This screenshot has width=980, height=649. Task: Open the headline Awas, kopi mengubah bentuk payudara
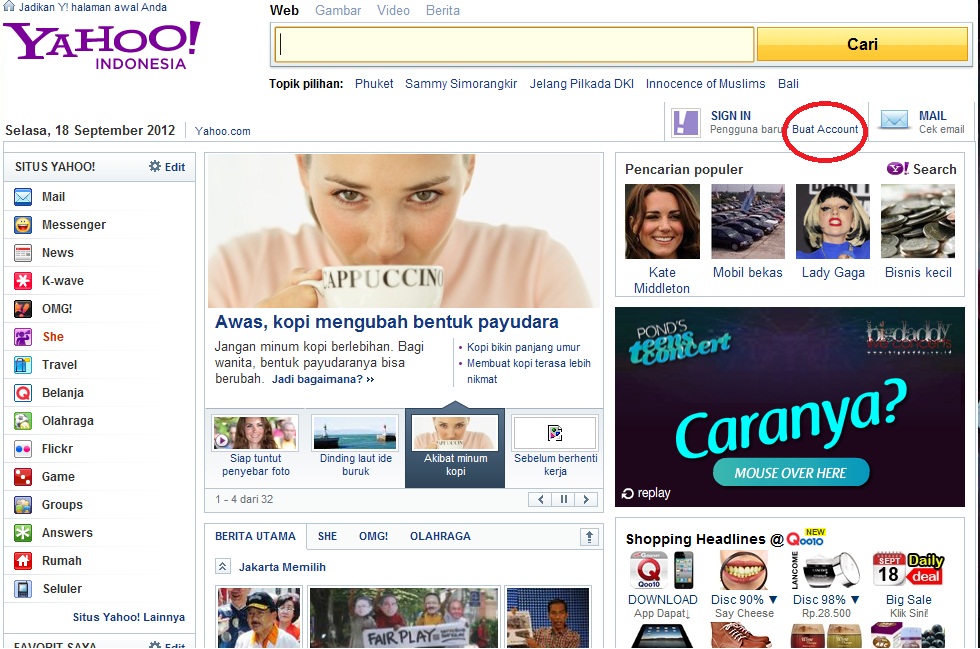click(387, 322)
